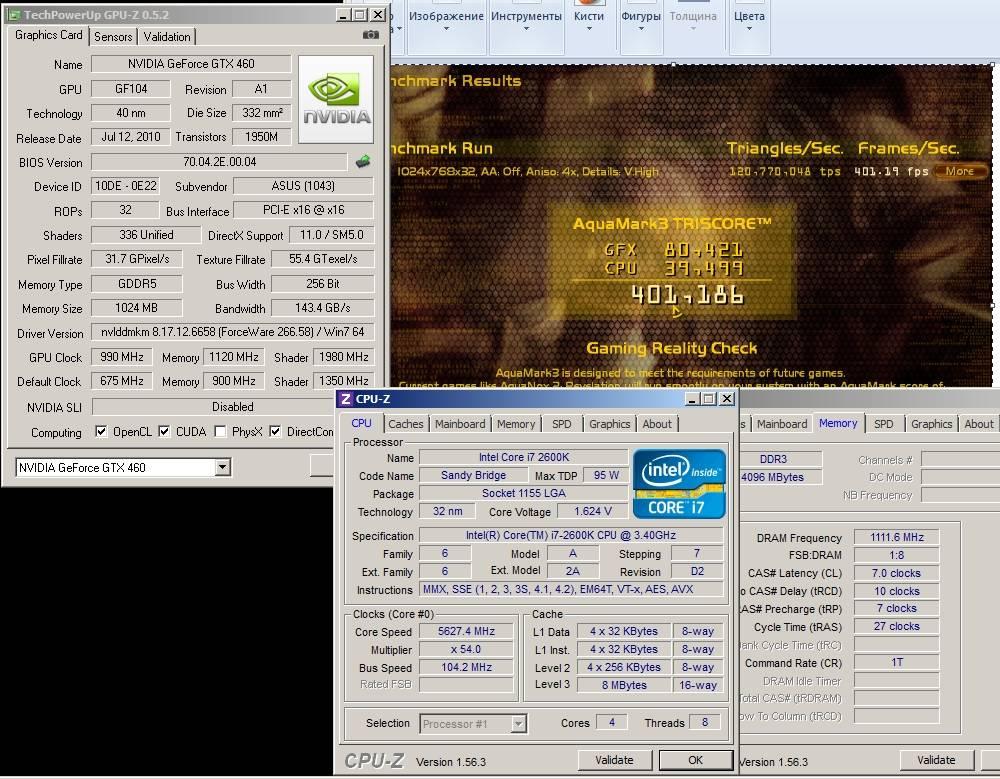Click the Command Rate value 1T
The height and width of the screenshot is (779, 1000).
coord(897,662)
